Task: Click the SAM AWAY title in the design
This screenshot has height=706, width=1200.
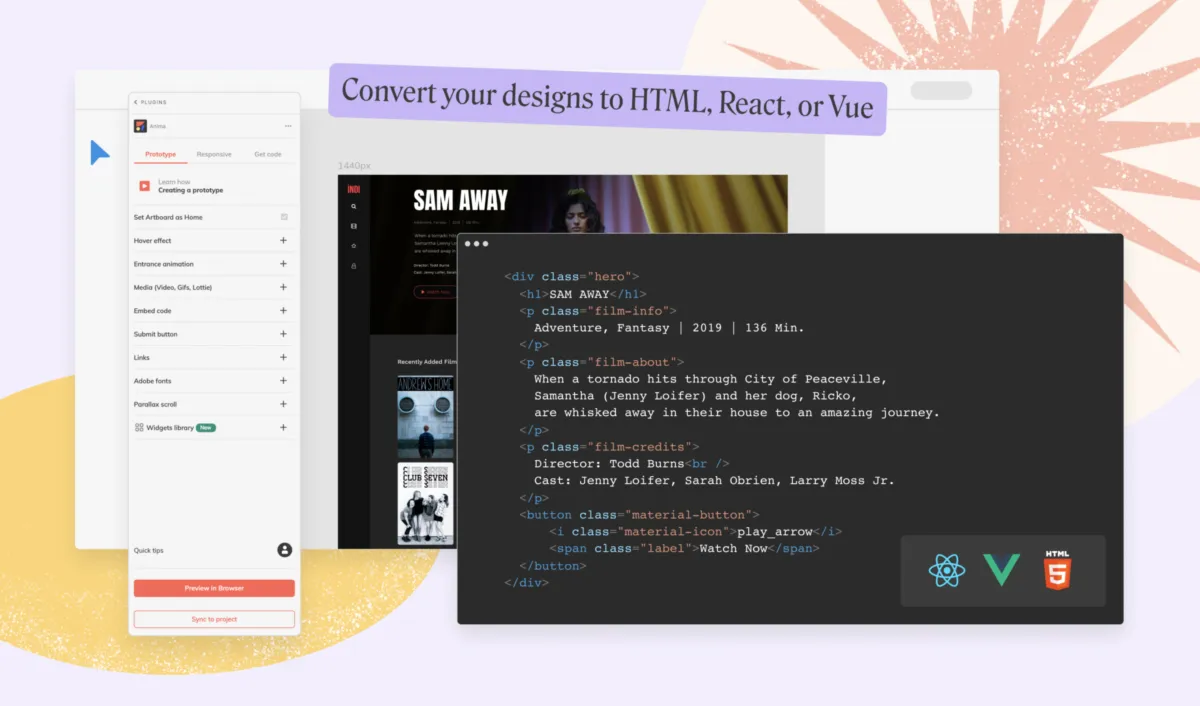Action: click(x=460, y=201)
